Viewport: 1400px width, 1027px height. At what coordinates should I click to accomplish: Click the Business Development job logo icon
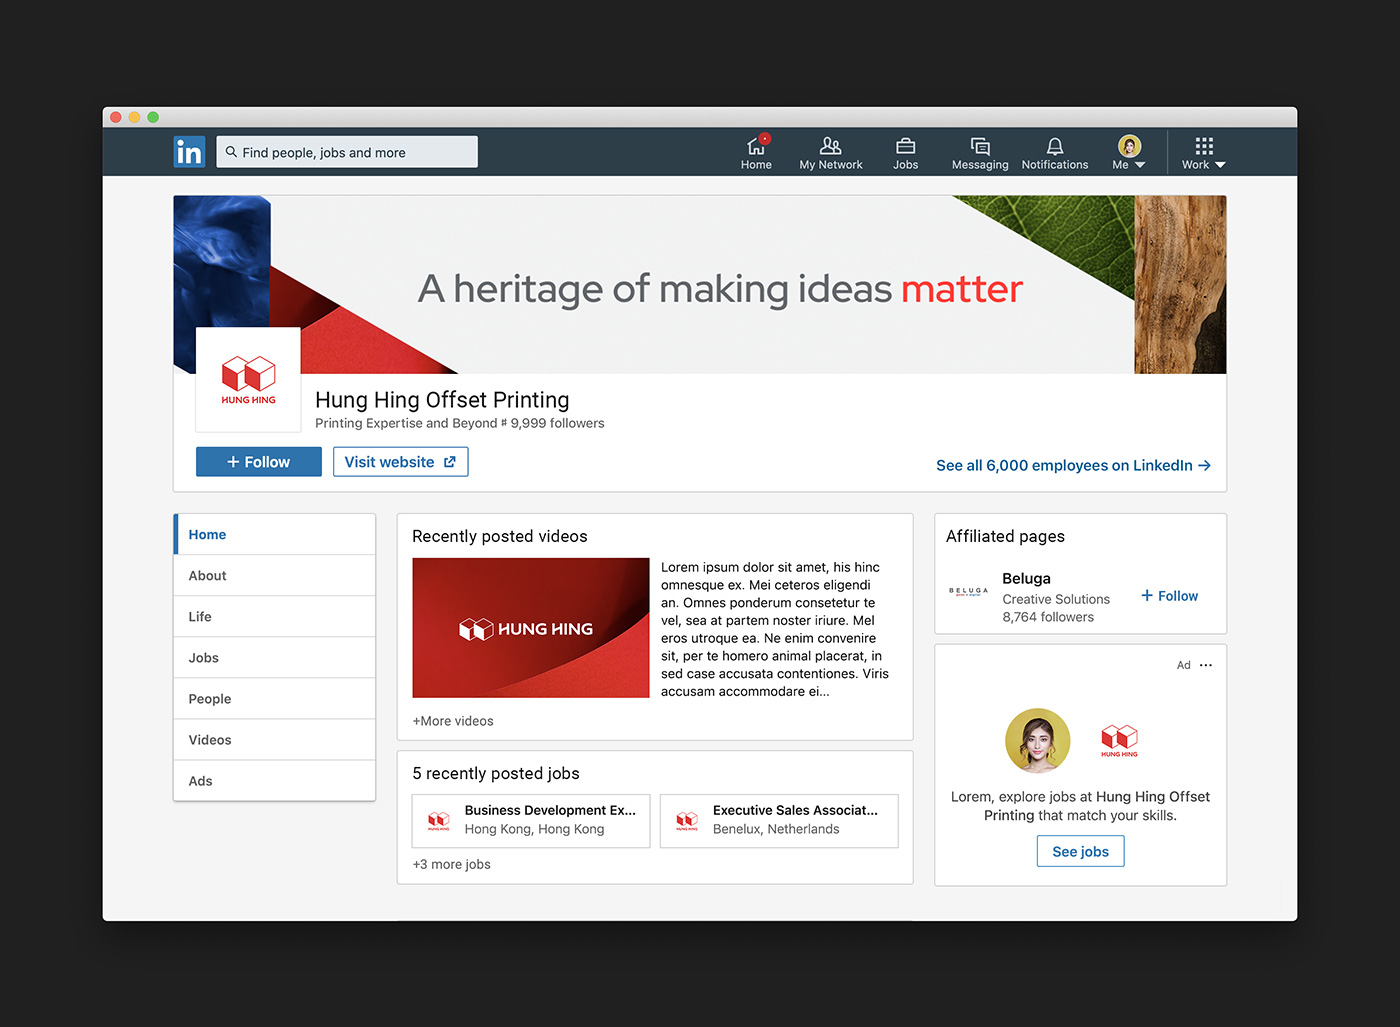439,821
